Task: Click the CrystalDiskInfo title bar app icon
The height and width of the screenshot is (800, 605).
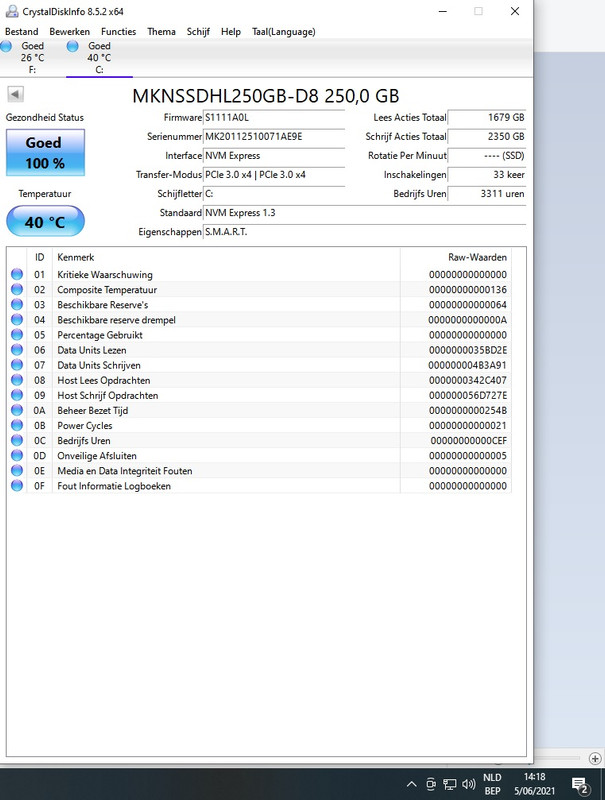Action: click(x=12, y=11)
